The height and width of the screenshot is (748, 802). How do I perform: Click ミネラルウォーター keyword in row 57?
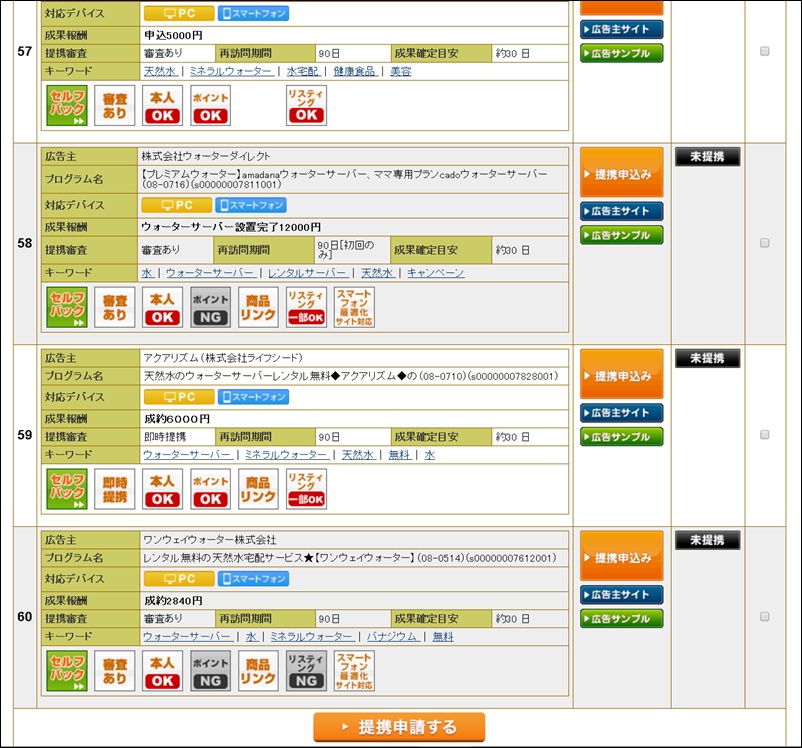click(231, 71)
